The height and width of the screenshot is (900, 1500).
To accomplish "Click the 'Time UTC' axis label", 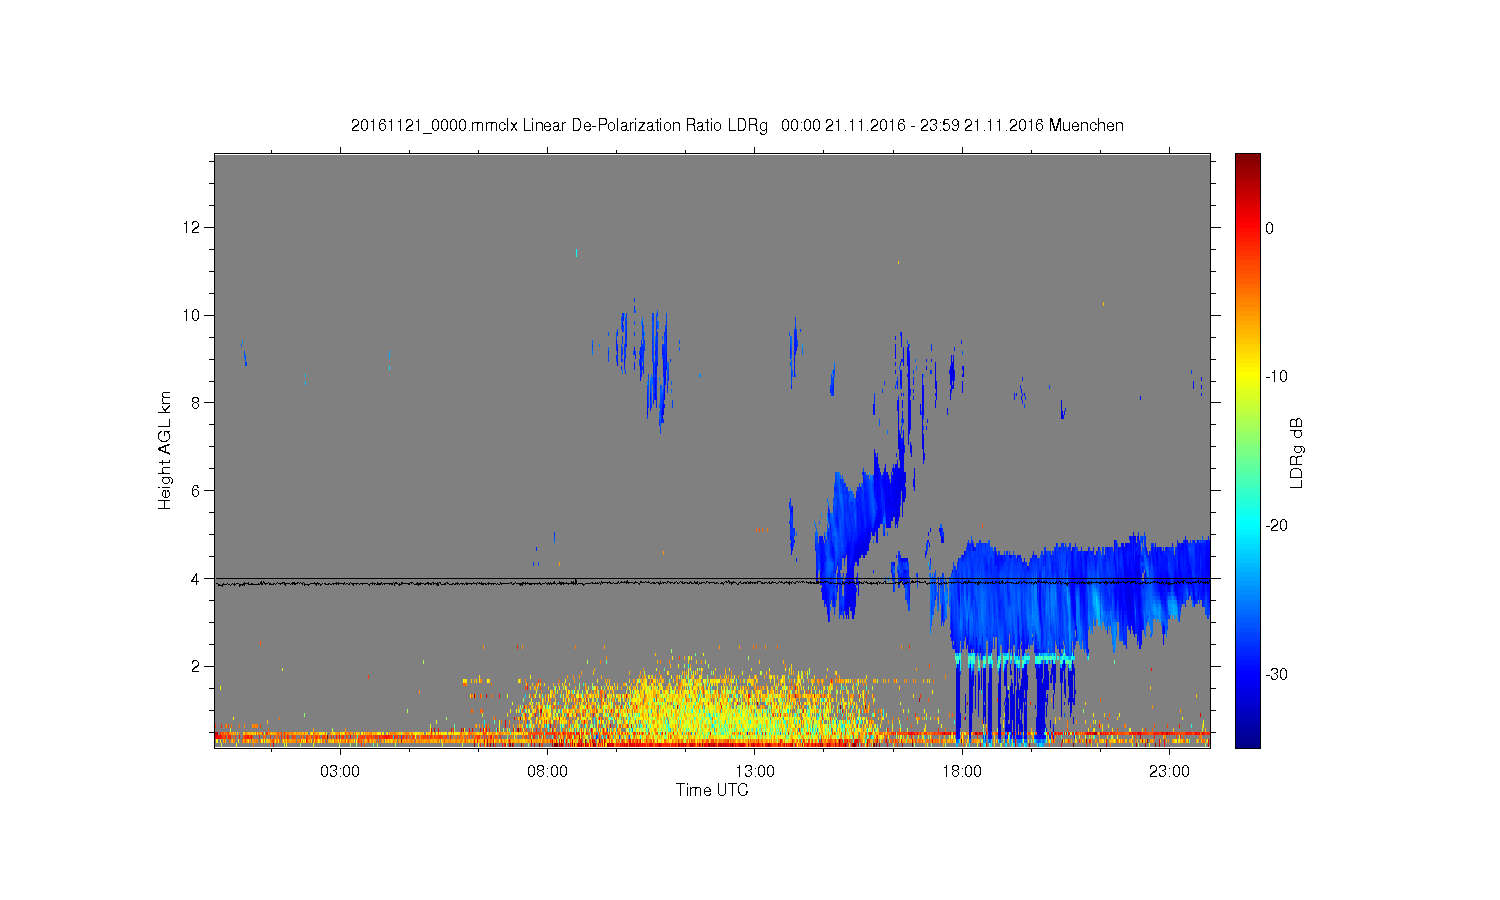I will click(x=712, y=790).
